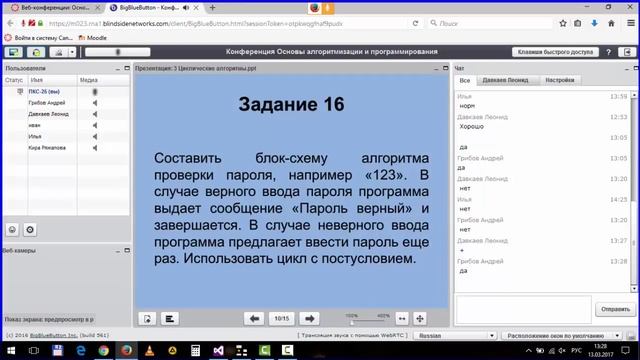Screen dimensions: 640x360
Task: Toggle microphone for ПКС-25 user
Action: tap(95, 92)
